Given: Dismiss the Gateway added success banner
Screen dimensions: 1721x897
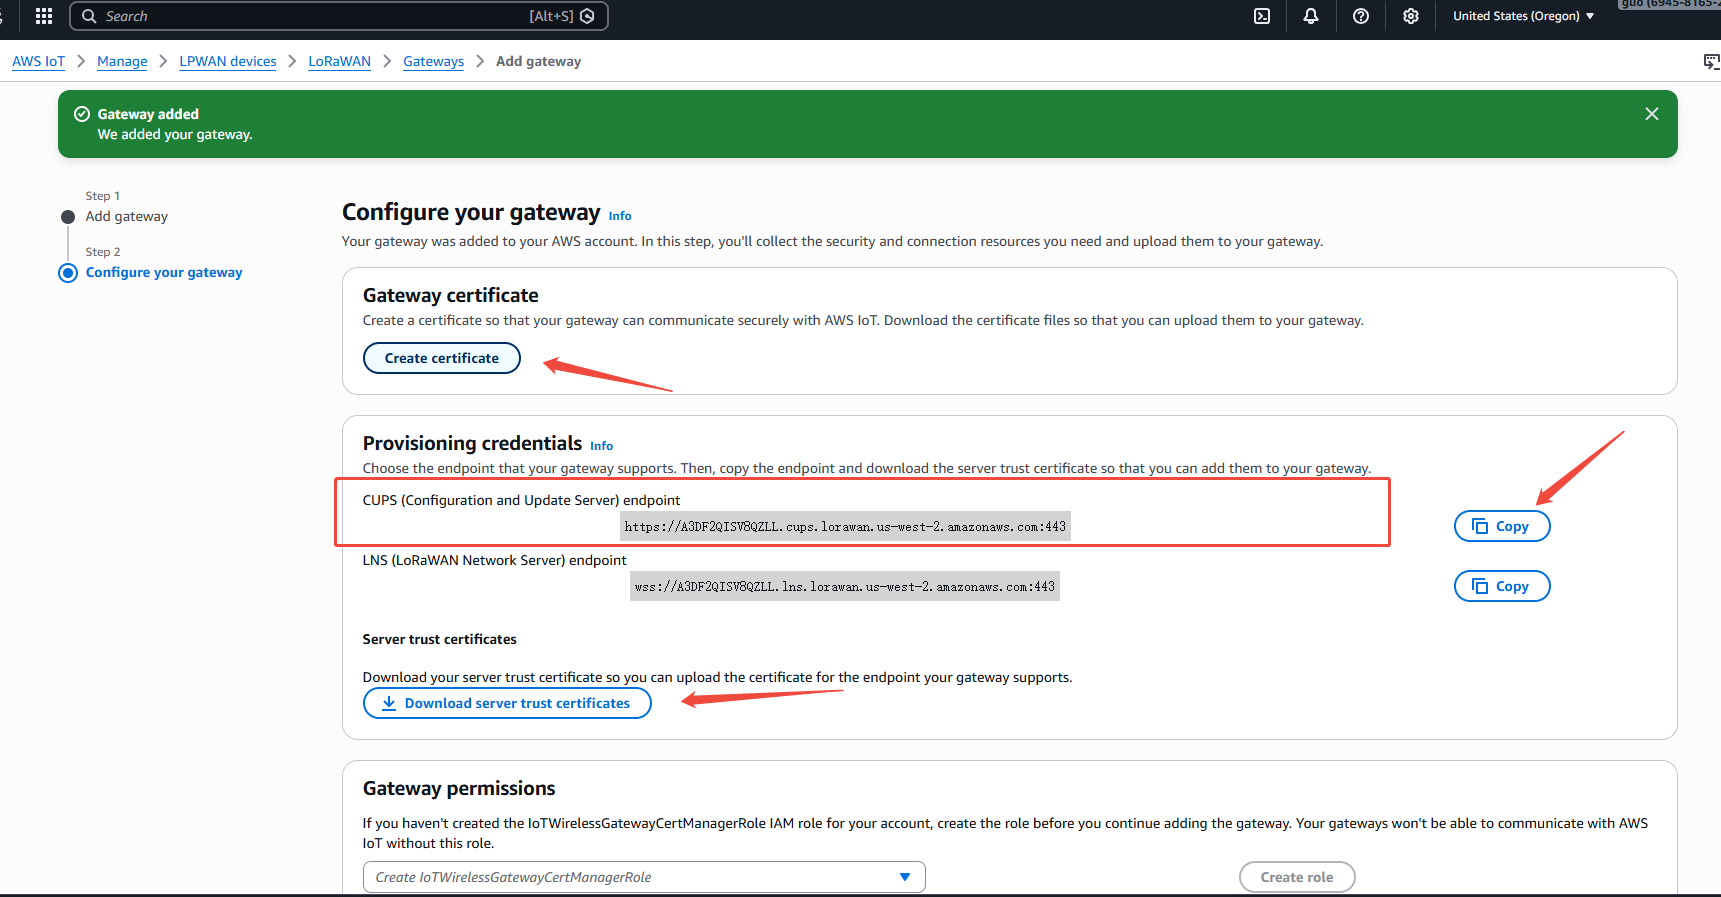Looking at the screenshot, I should pyautogui.click(x=1651, y=114).
